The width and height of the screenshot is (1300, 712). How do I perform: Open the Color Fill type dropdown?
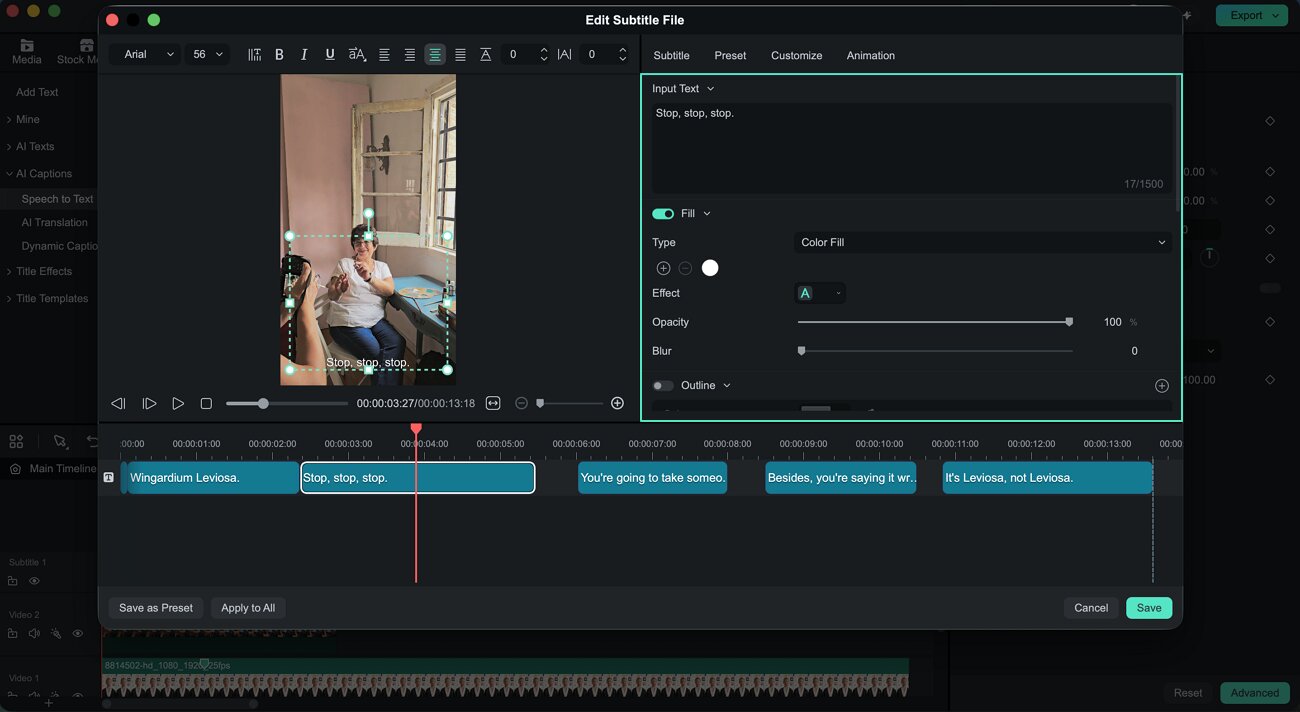coord(983,242)
